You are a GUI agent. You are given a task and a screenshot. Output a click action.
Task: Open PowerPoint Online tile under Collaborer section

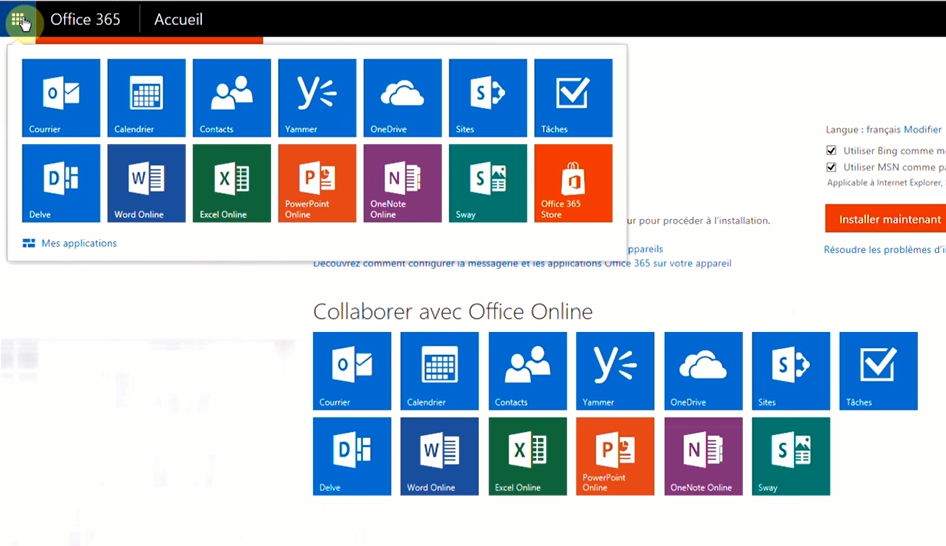click(x=615, y=457)
